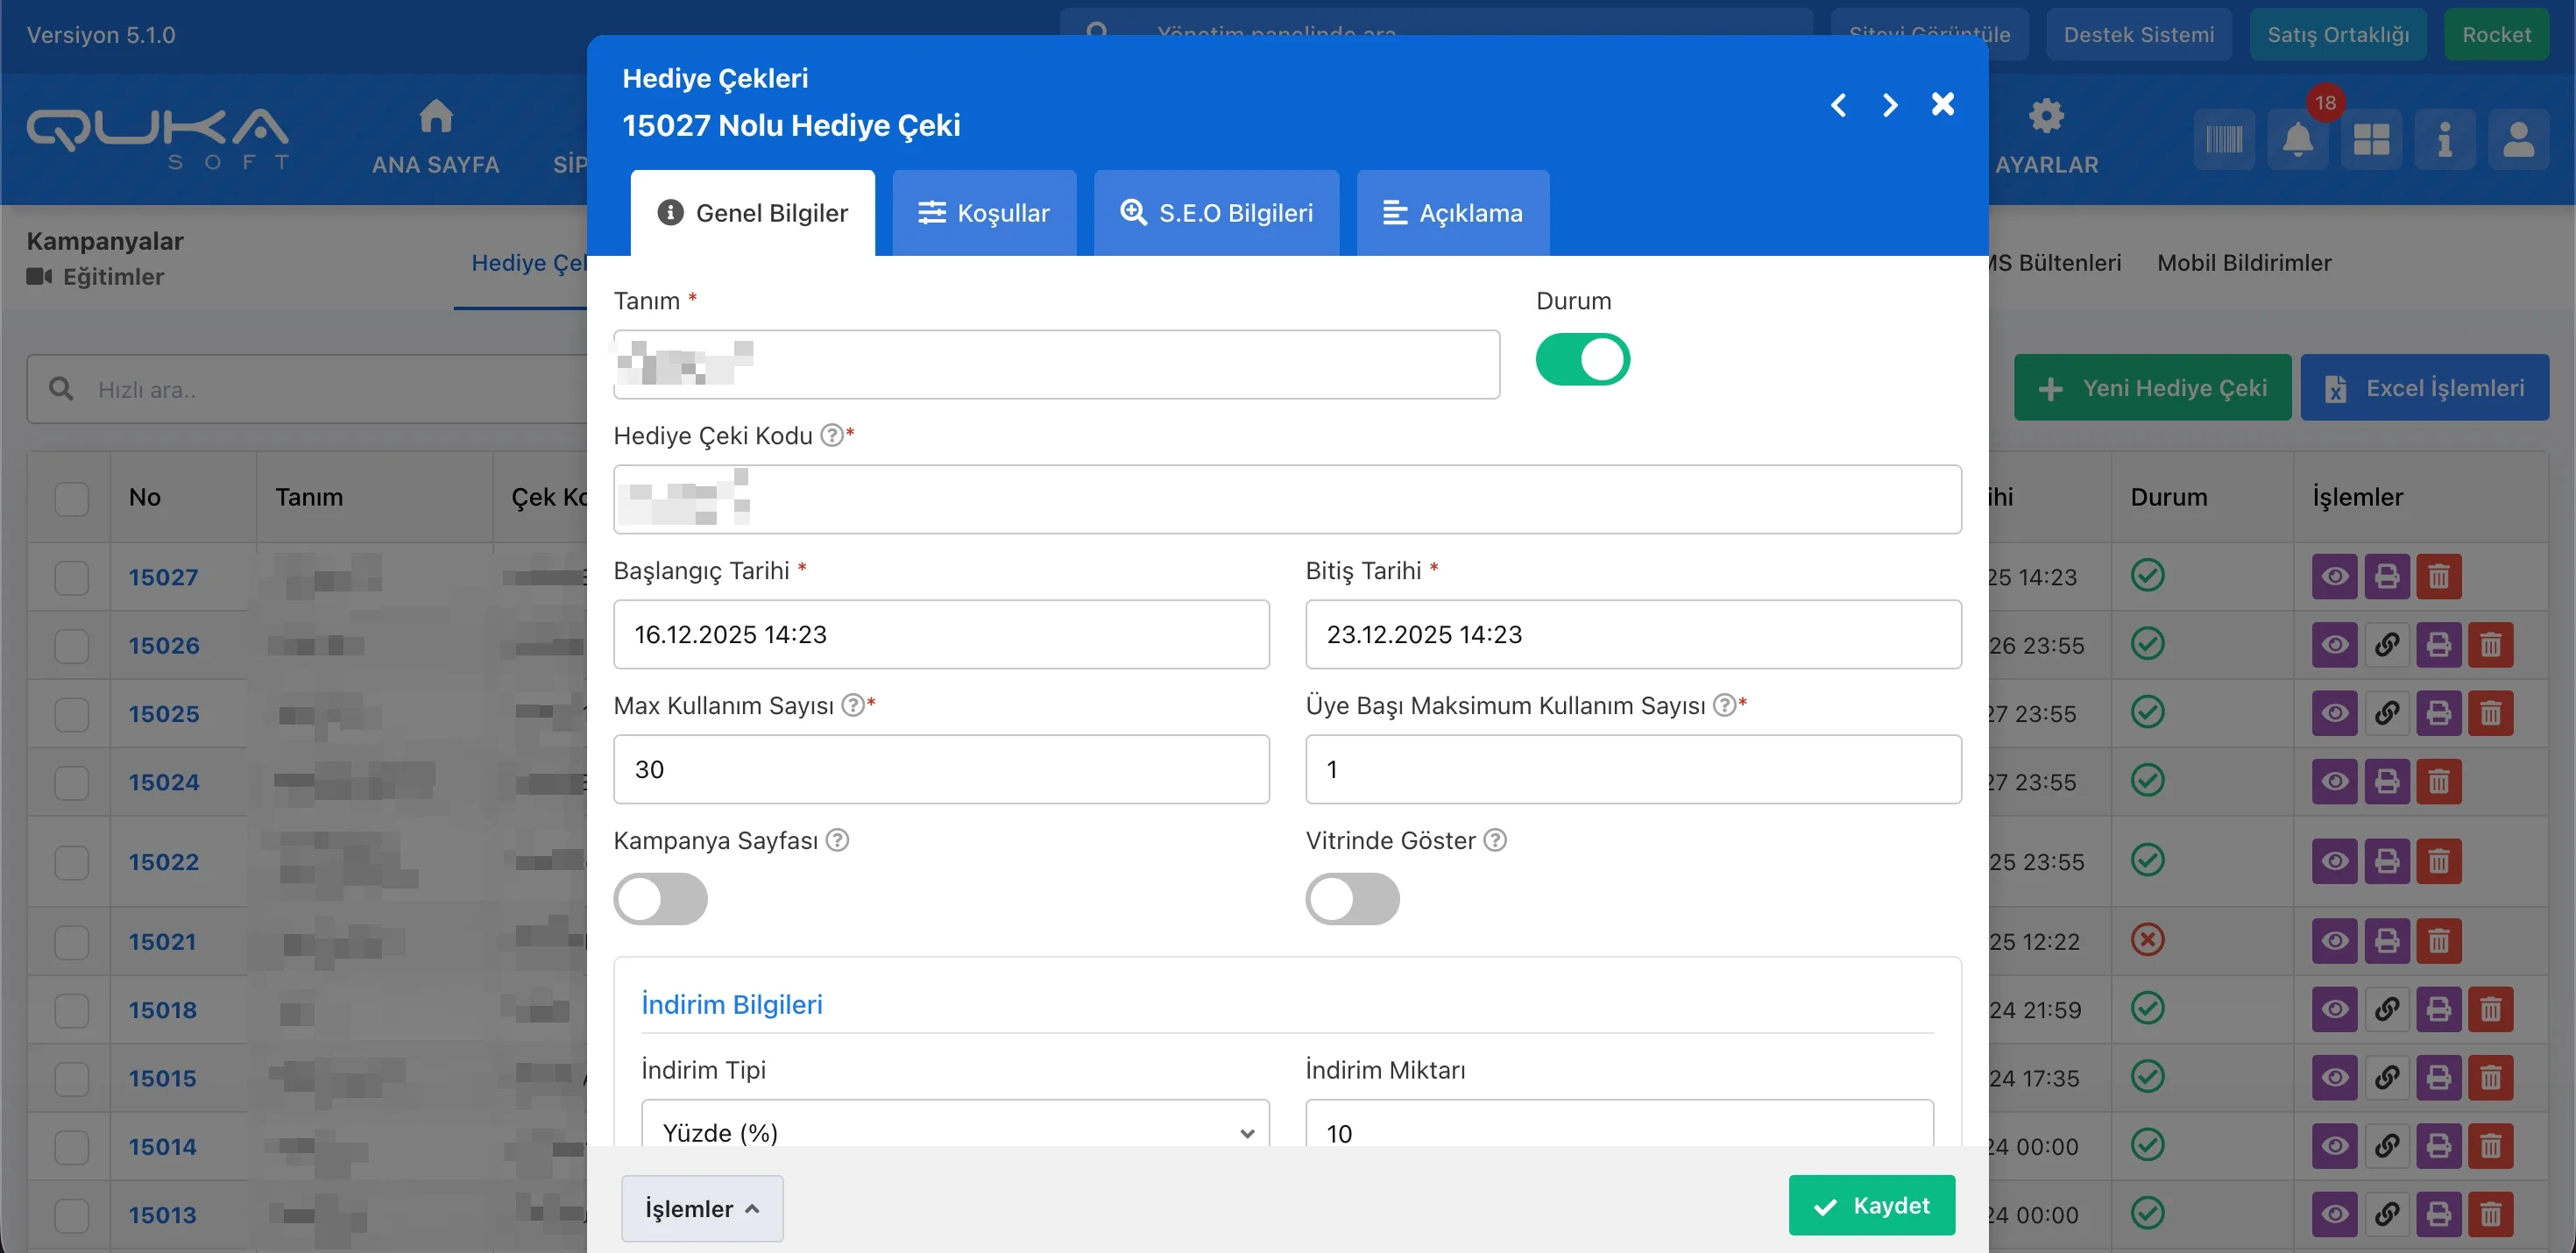Click help icon next to Kampanya Sayfası
The height and width of the screenshot is (1253, 2576).
(x=838, y=840)
